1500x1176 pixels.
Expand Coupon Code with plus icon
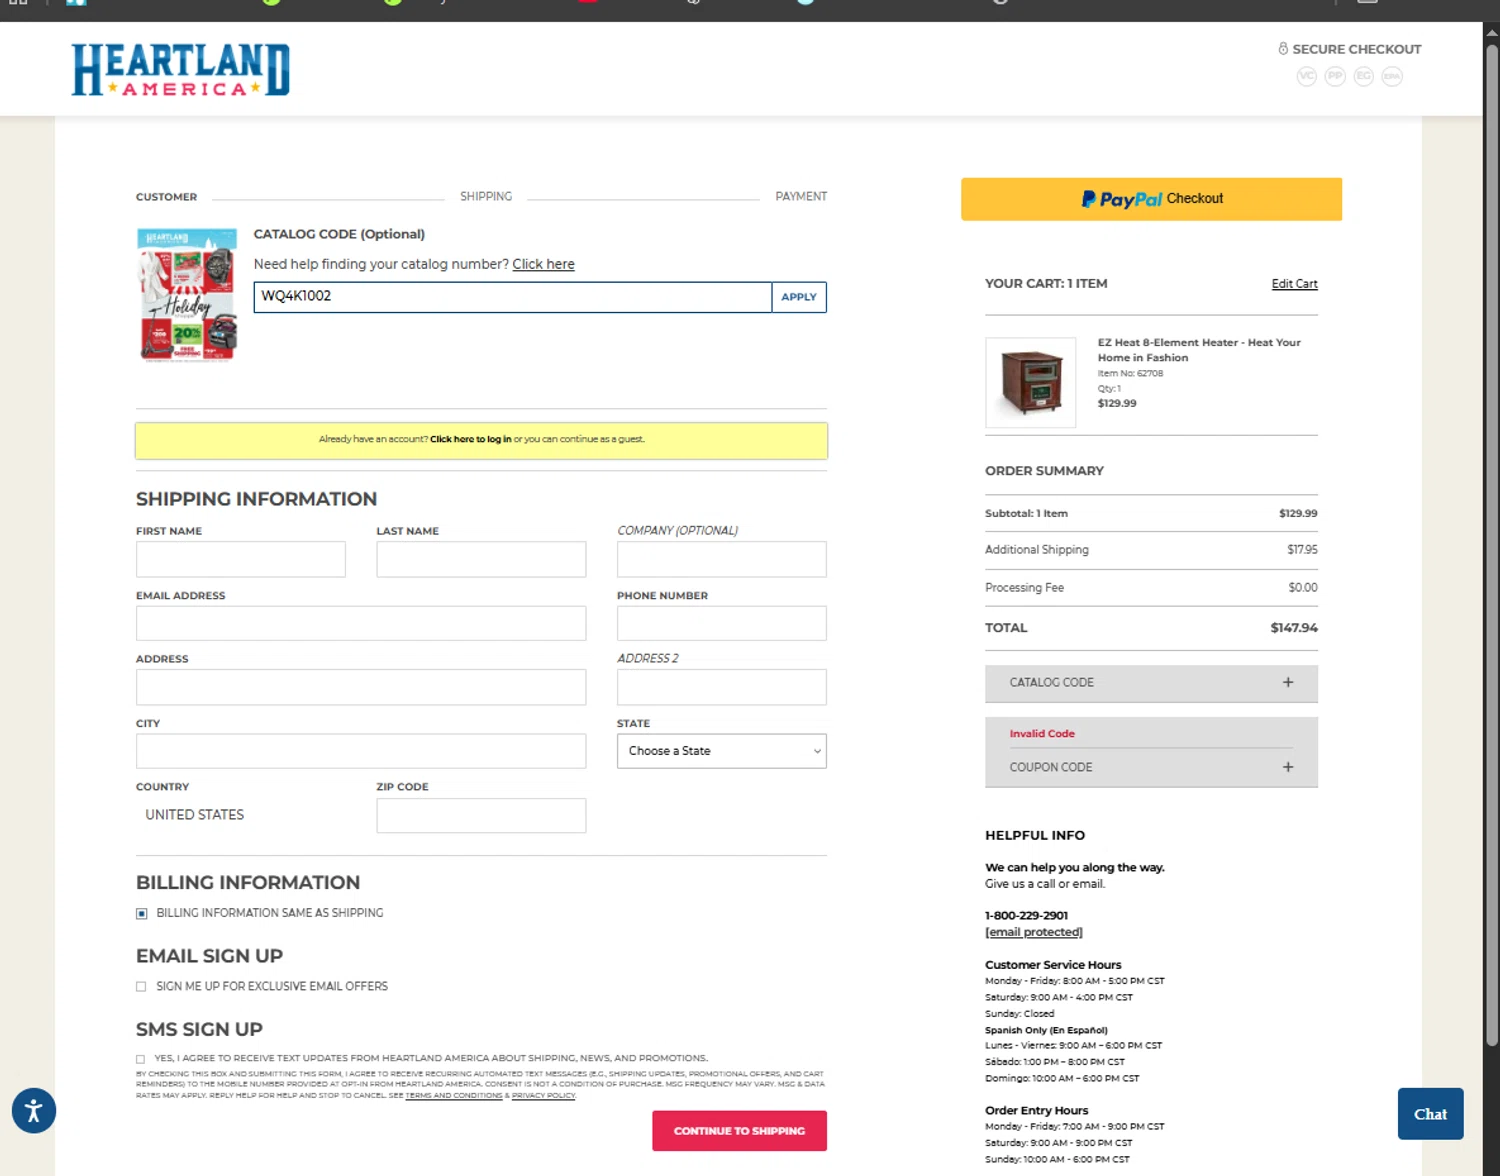pos(1288,767)
